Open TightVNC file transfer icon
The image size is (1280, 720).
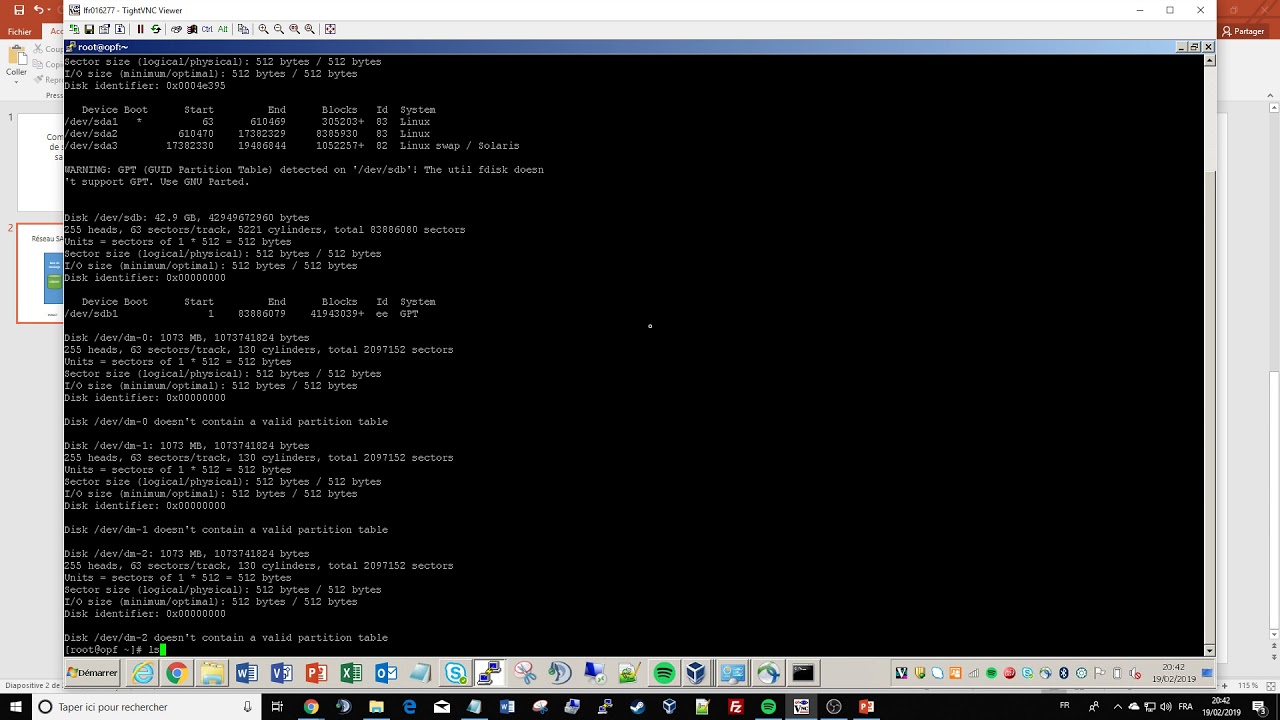[x=243, y=29]
